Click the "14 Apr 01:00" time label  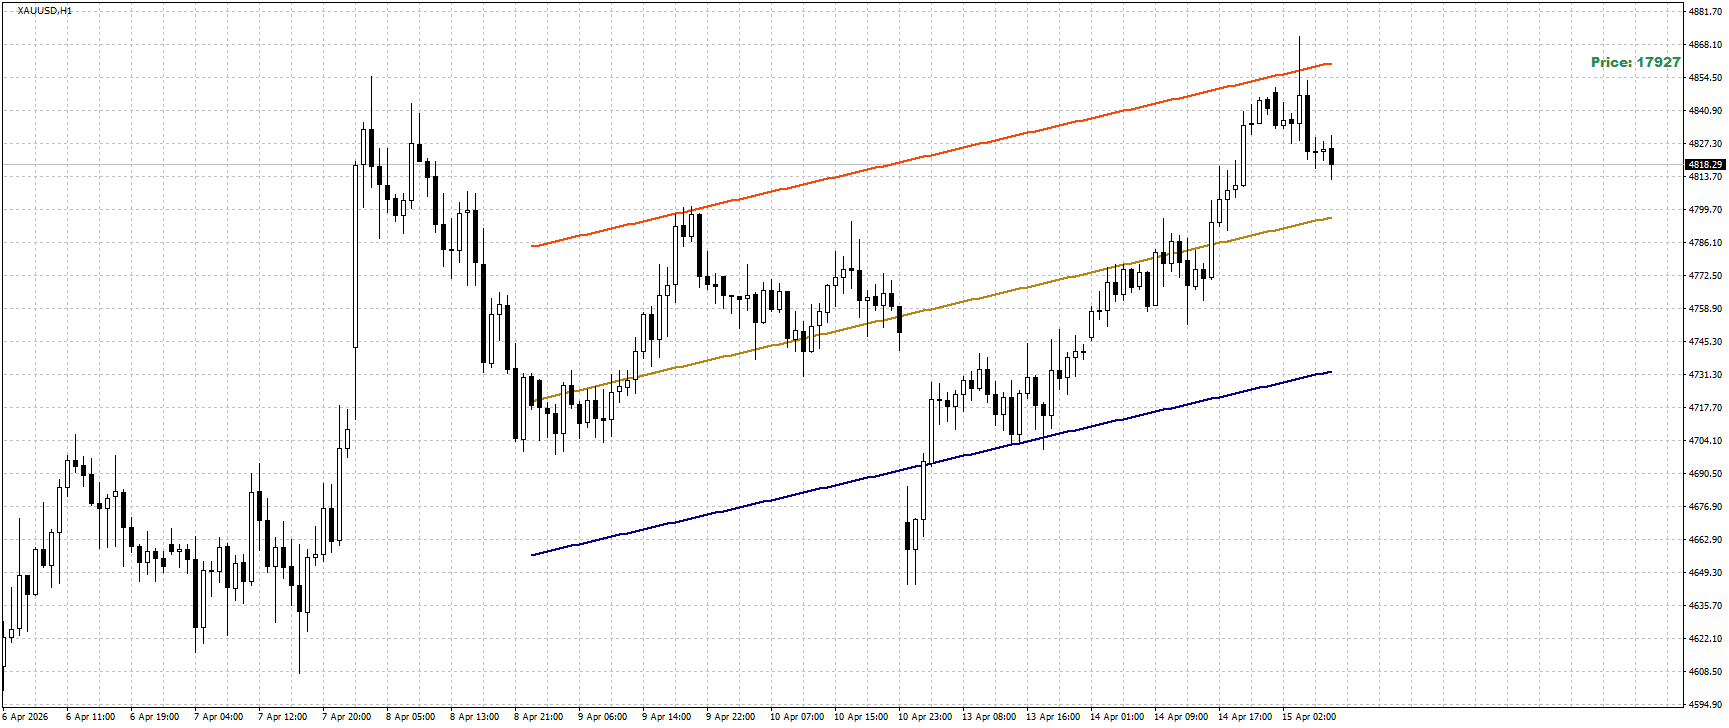click(x=1117, y=717)
